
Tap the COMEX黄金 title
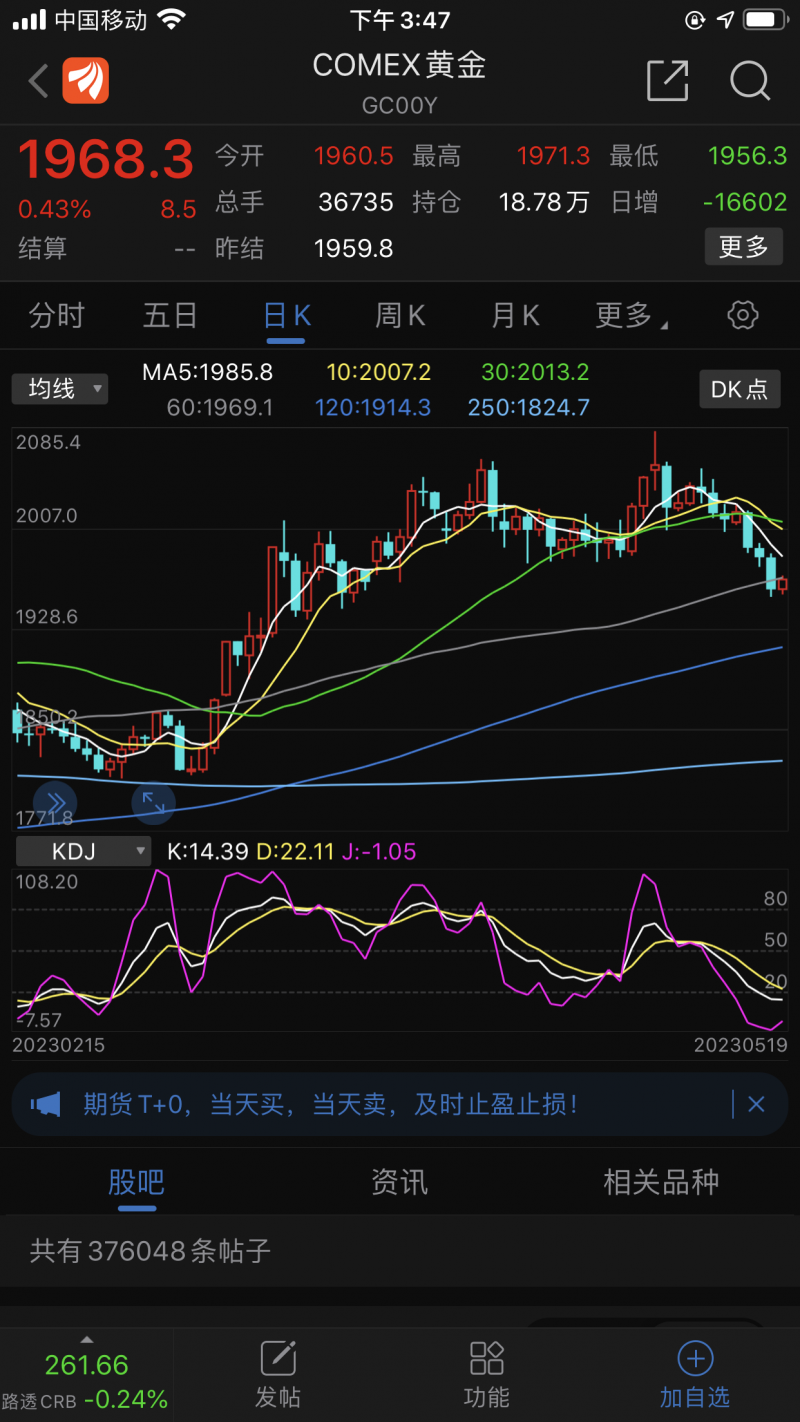tap(399, 65)
